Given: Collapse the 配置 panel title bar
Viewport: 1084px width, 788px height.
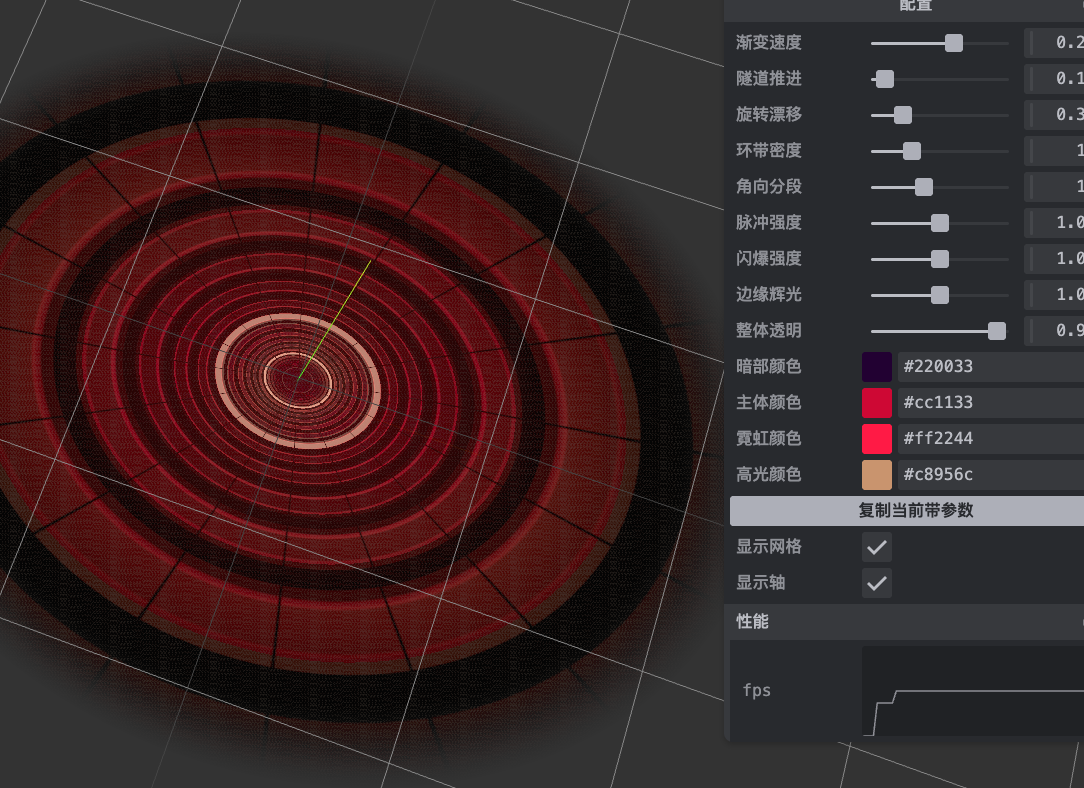Looking at the screenshot, I should [907, 8].
